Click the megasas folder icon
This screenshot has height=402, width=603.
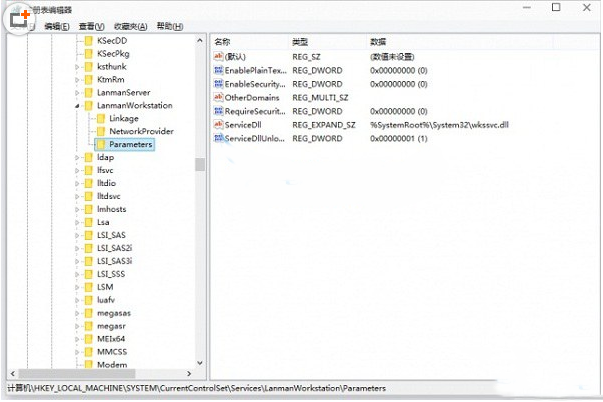pos(89,313)
